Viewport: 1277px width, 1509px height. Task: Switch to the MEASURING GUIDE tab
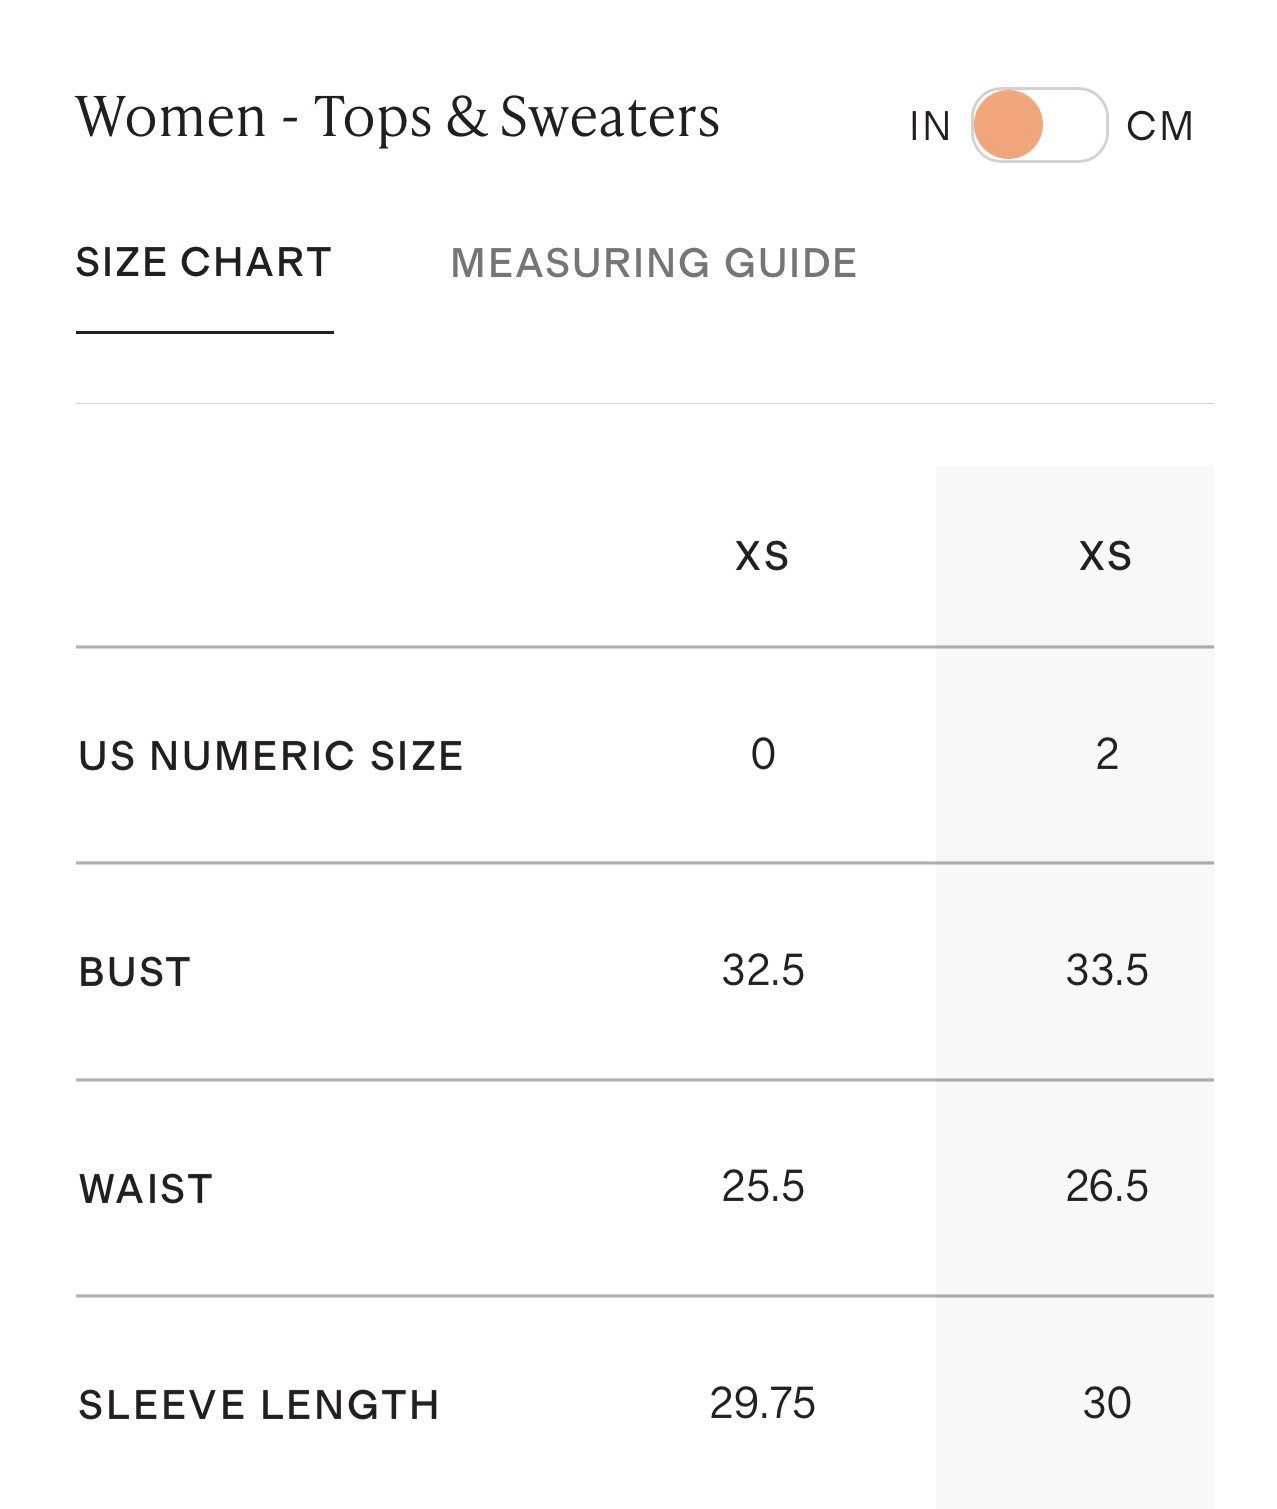tap(654, 263)
